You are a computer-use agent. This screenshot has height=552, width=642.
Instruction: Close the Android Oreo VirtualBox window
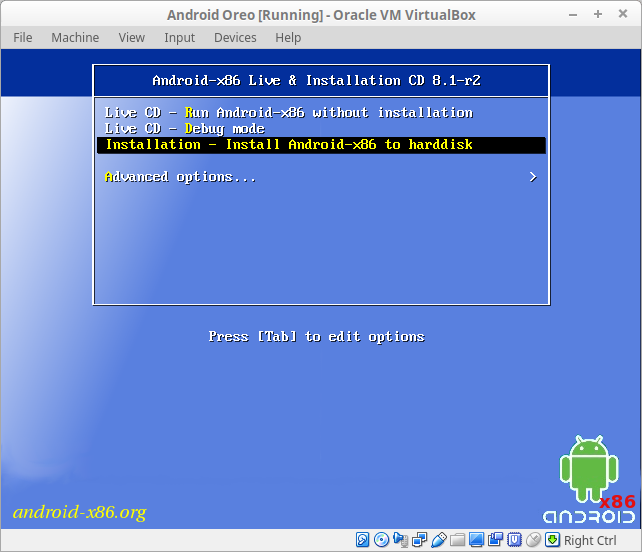tap(623, 14)
